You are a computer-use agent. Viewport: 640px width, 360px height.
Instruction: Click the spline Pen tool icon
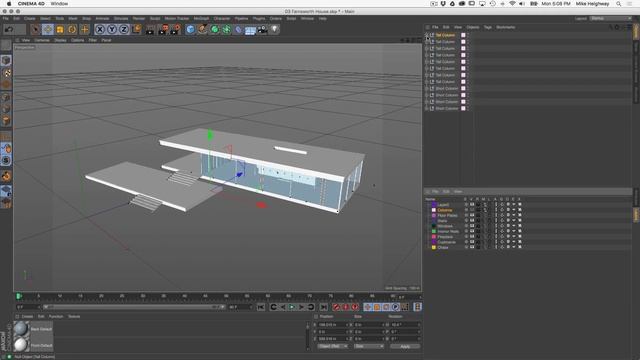click(x=202, y=29)
